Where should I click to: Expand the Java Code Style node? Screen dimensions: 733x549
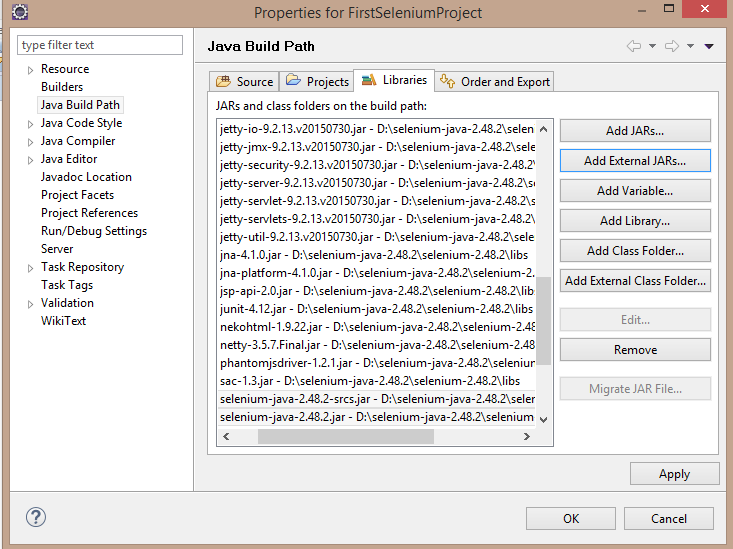click(30, 124)
